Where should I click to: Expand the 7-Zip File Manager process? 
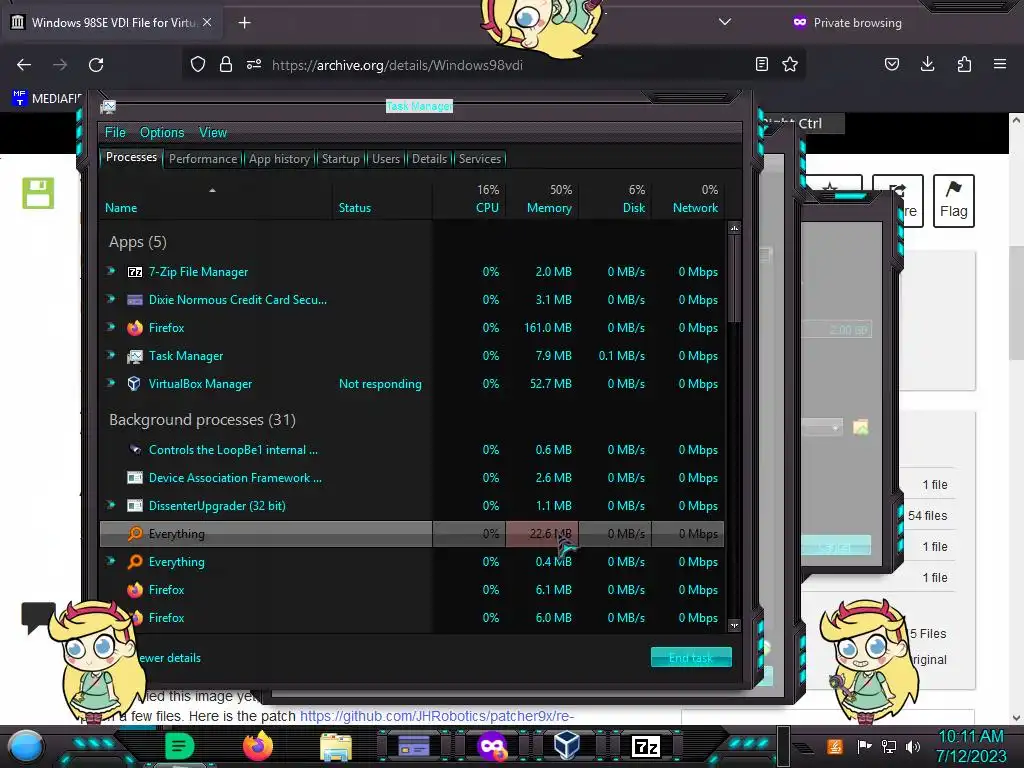(111, 271)
